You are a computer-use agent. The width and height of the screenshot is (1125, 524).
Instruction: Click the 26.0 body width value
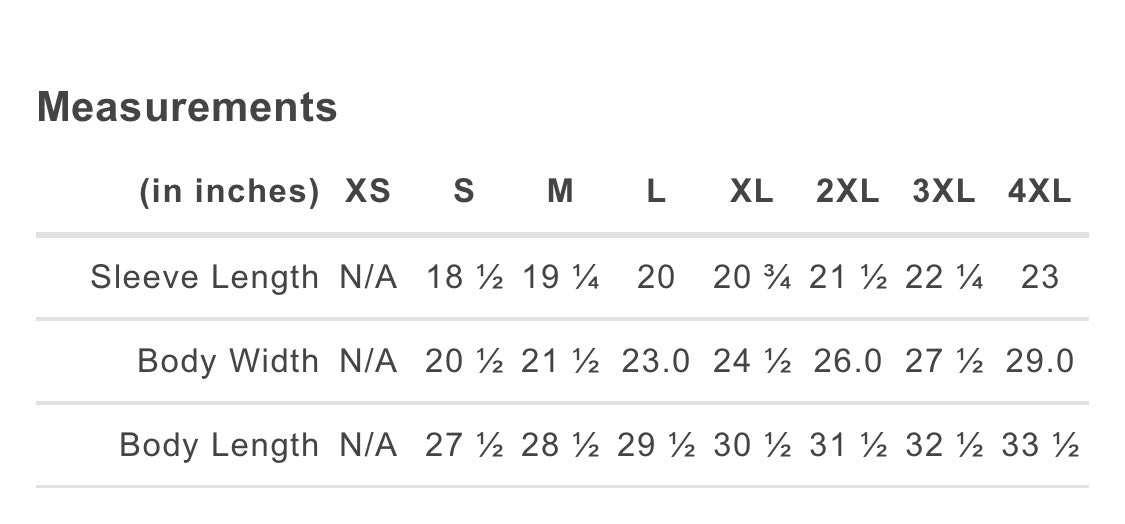pos(848,361)
